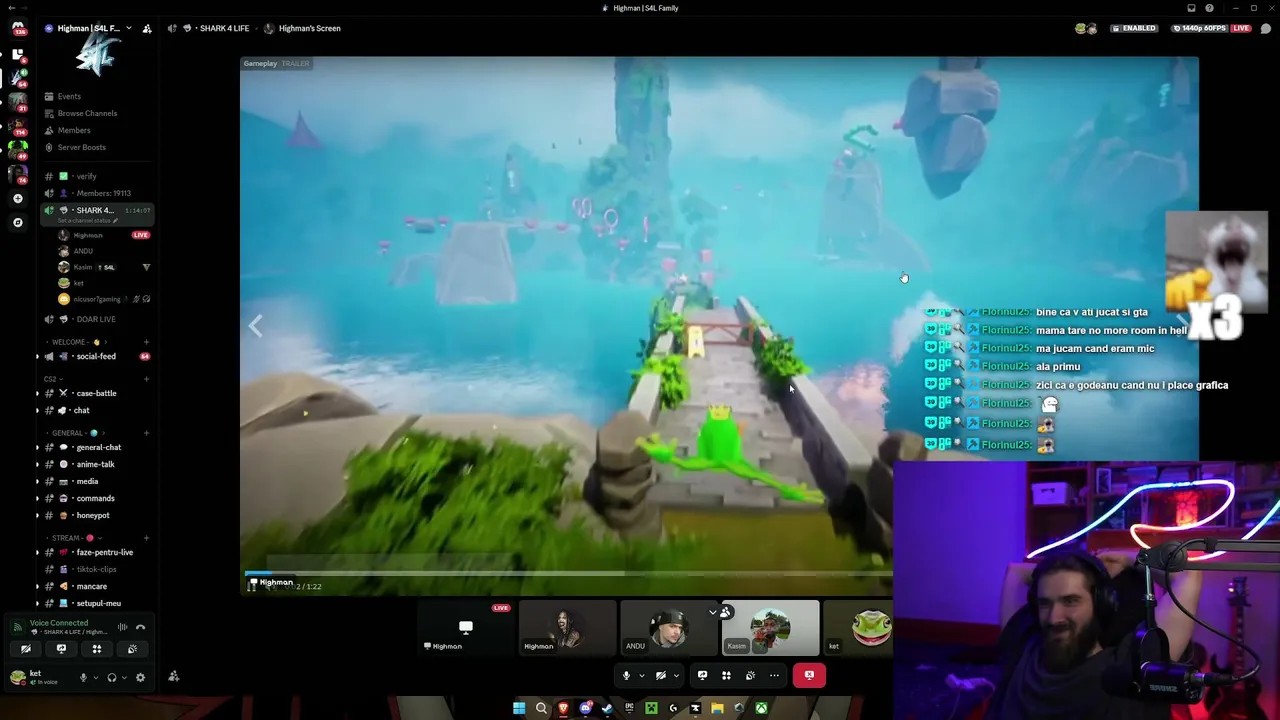1280x720 pixels.
Task: Share screen from the Voice Connected panel
Action: [61, 649]
